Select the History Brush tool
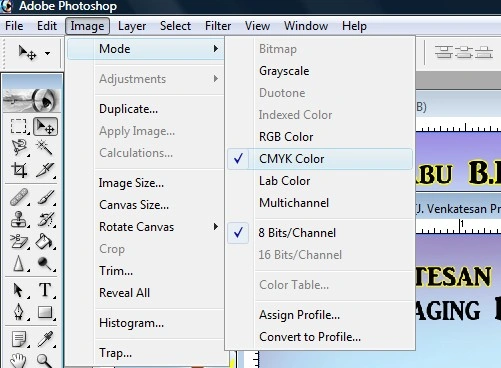 45,219
